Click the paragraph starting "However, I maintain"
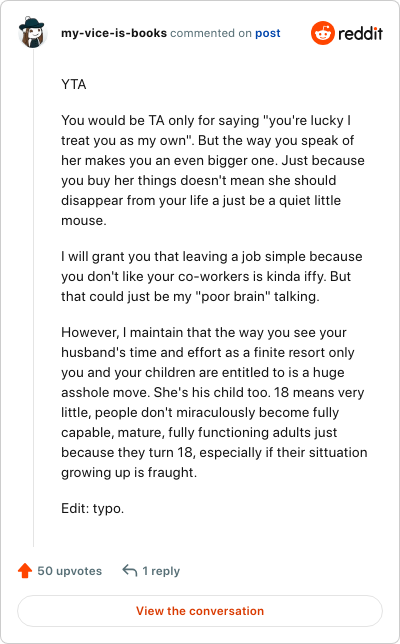Viewport: 400px width, 644px height. (x=214, y=402)
